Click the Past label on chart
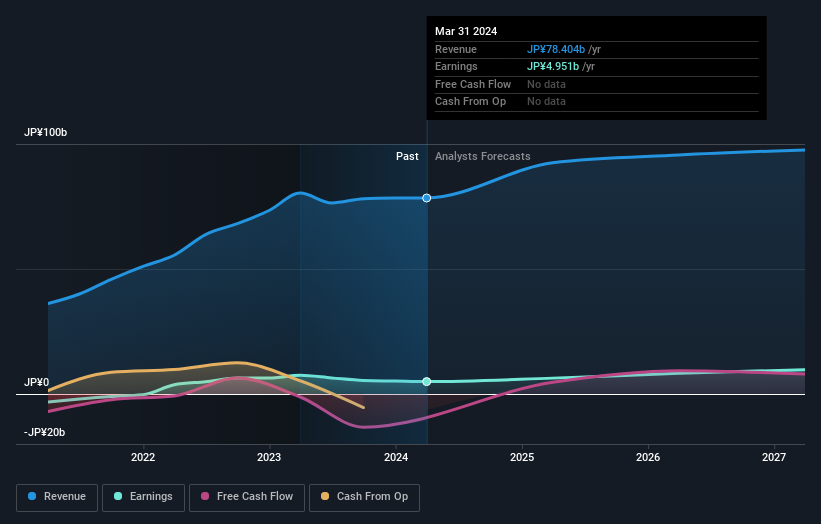Viewport: 821px width, 524px height. tap(407, 157)
